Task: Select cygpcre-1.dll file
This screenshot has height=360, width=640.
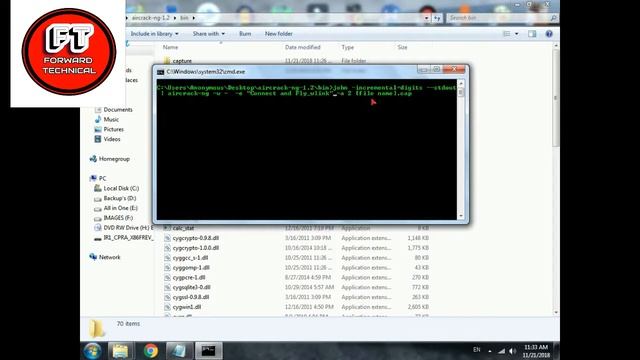Action: (189, 278)
